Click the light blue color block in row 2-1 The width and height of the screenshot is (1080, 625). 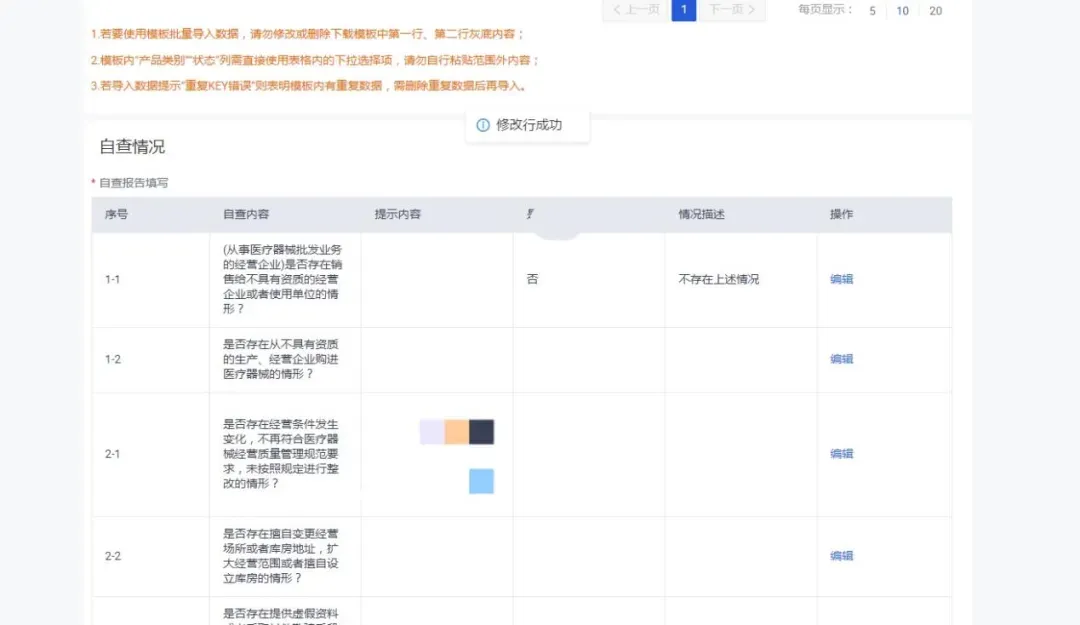pos(481,481)
